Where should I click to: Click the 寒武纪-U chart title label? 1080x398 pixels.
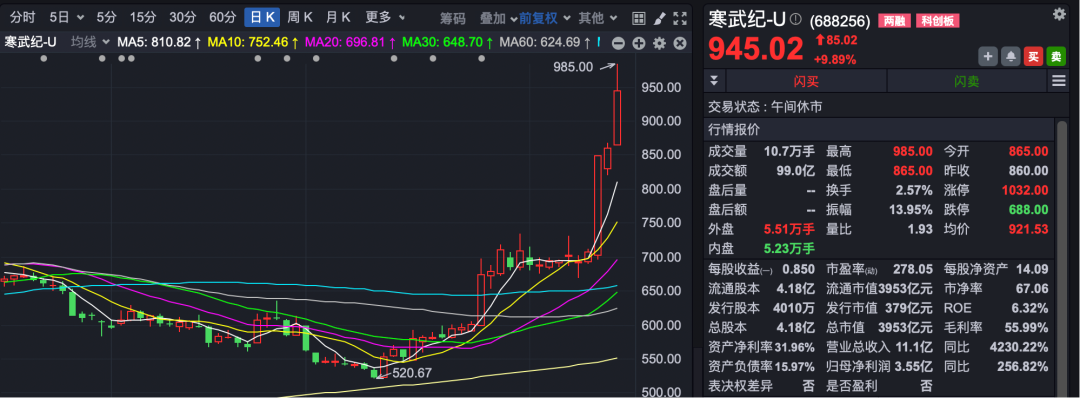pyautogui.click(x=30, y=43)
